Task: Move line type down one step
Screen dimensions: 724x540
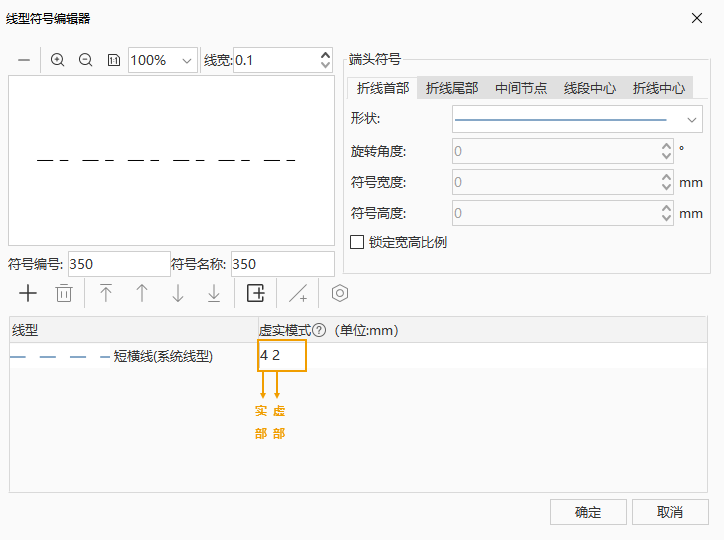Action: coord(178,293)
